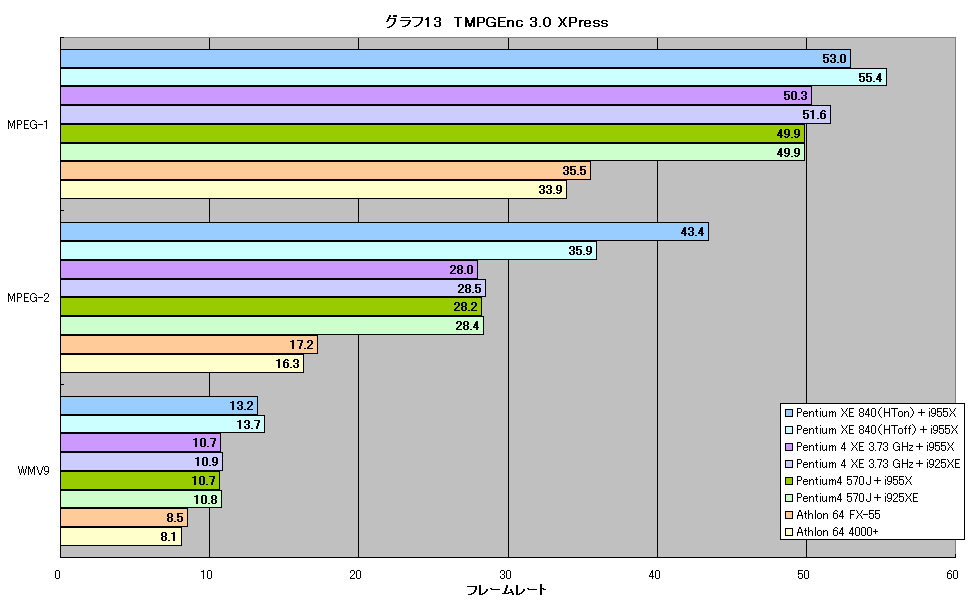Click the yellow legend swatch for Athlon 64 4000+
Image resolution: width=970 pixels, height=604 pixels.
point(789,532)
